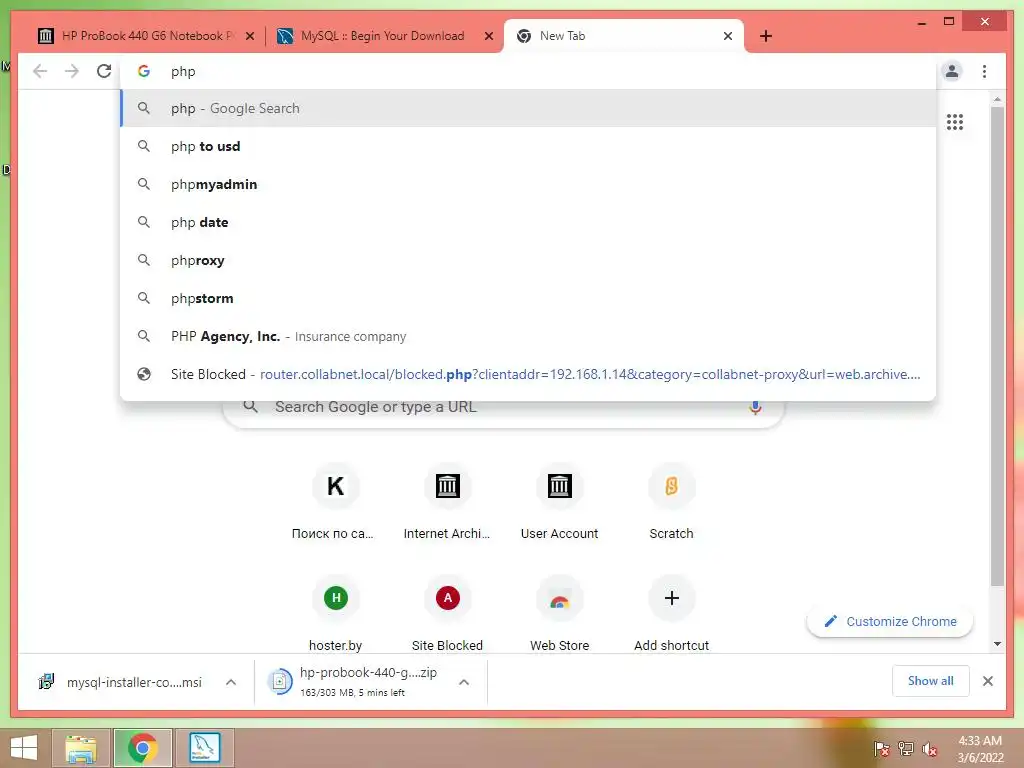Open the 'Поиск по са...' shortcut tile
Viewport: 1024px width, 768px height.
coord(335,501)
